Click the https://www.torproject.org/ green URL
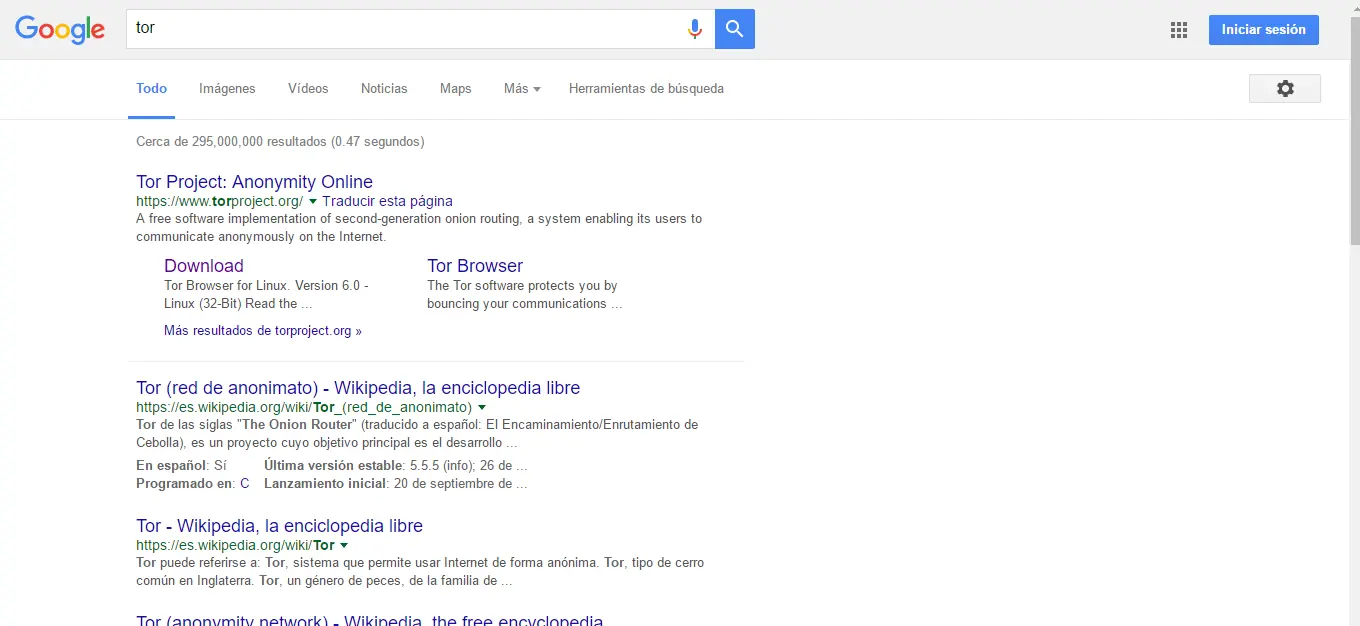 219,201
